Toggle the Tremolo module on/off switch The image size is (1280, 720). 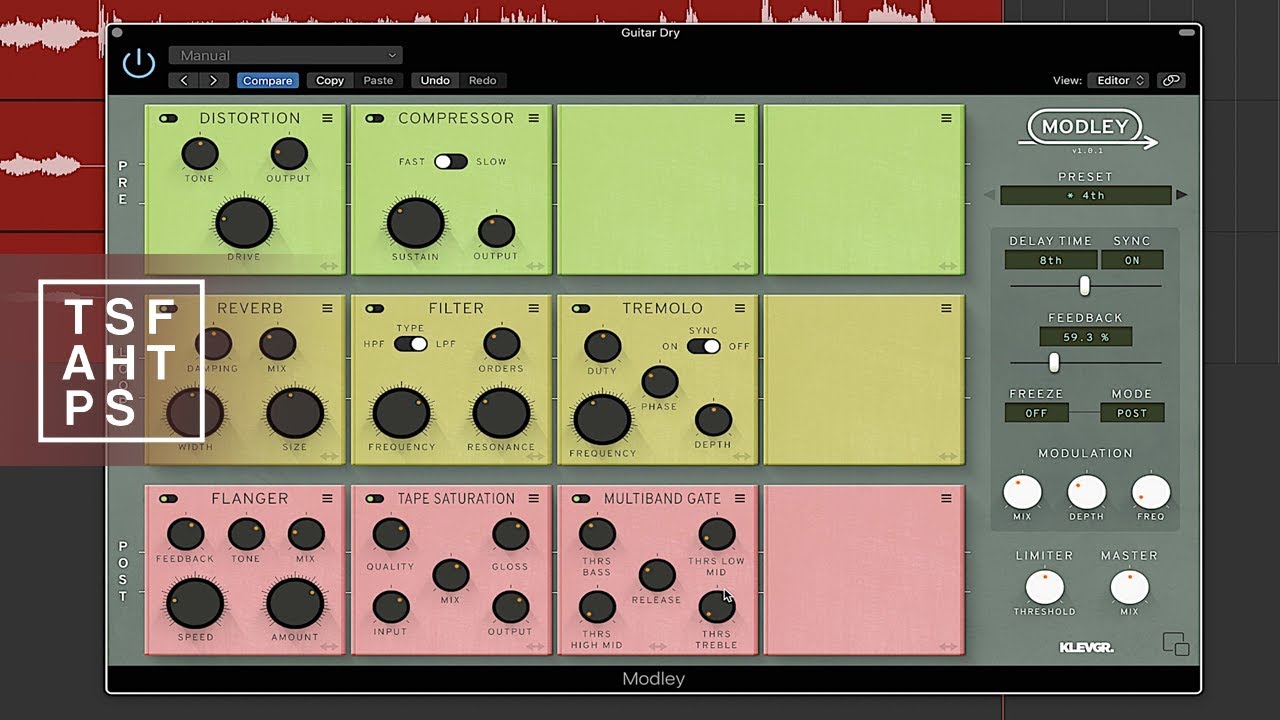coord(580,309)
